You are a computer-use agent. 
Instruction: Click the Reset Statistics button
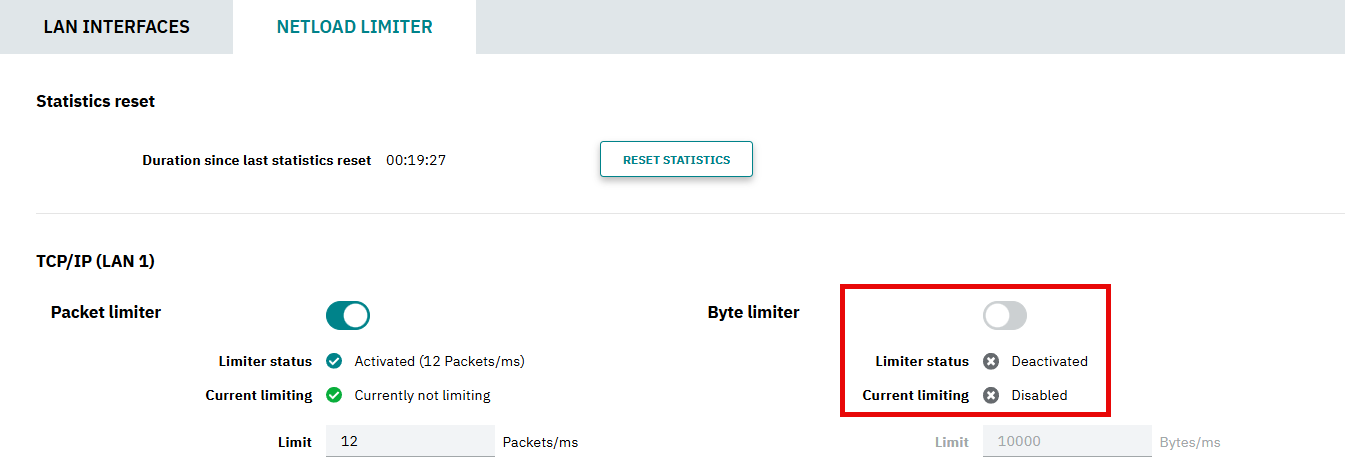[x=676, y=159]
